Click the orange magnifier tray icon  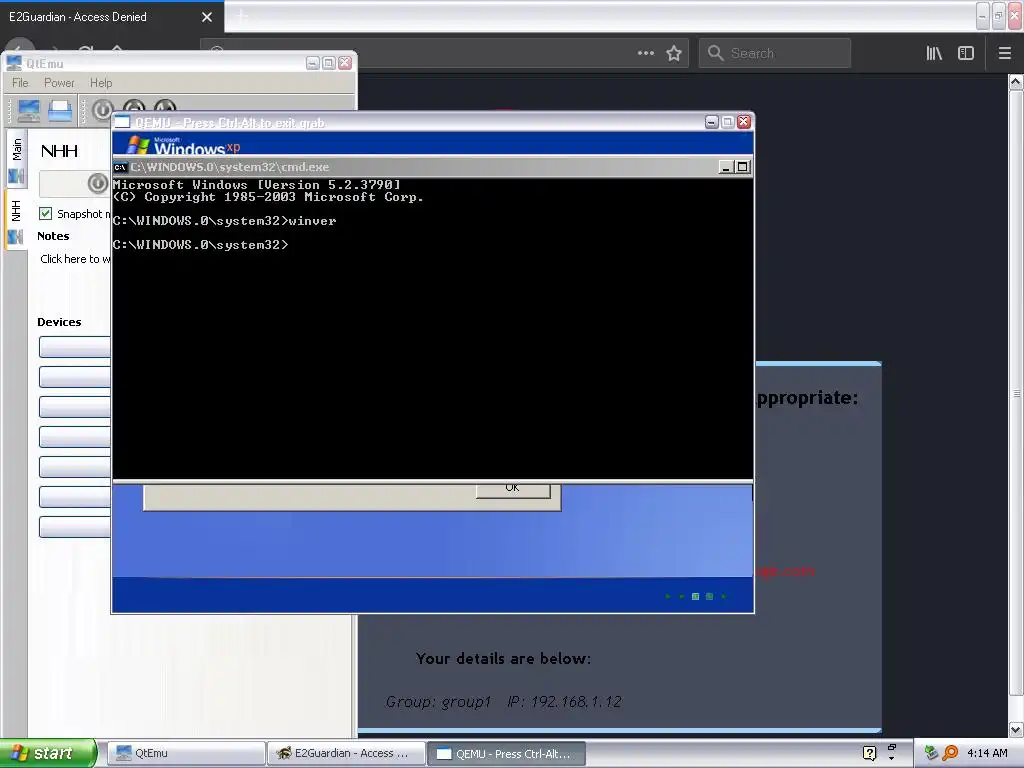pyautogui.click(x=951, y=753)
